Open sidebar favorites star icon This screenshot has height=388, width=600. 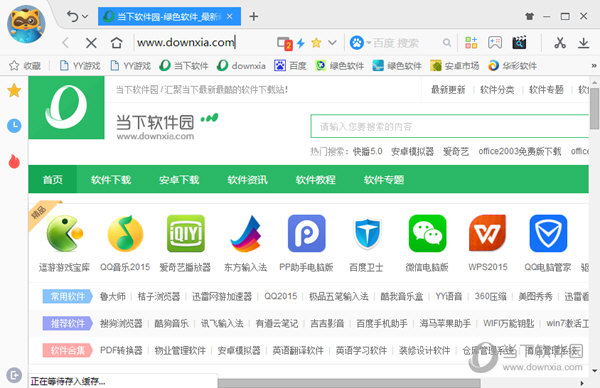click(x=14, y=91)
